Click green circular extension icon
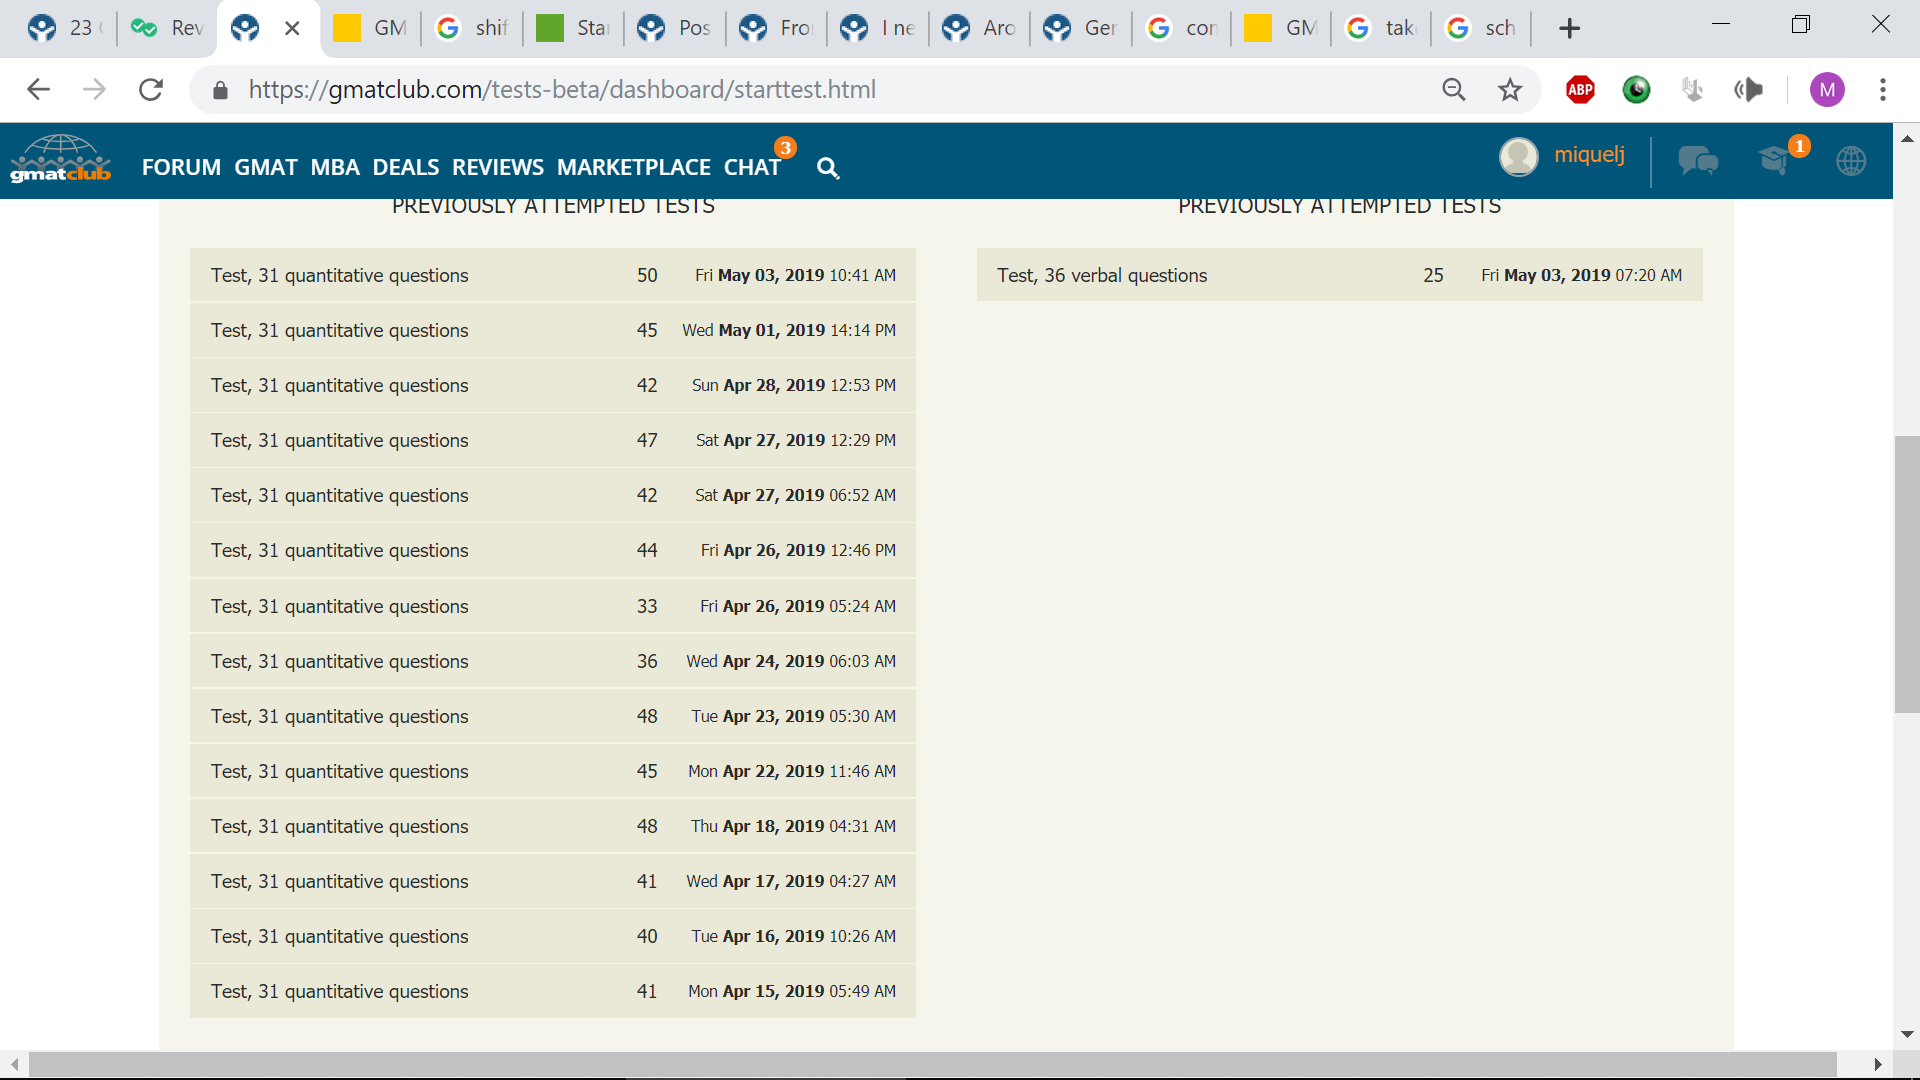The height and width of the screenshot is (1080, 1920). coord(1636,90)
